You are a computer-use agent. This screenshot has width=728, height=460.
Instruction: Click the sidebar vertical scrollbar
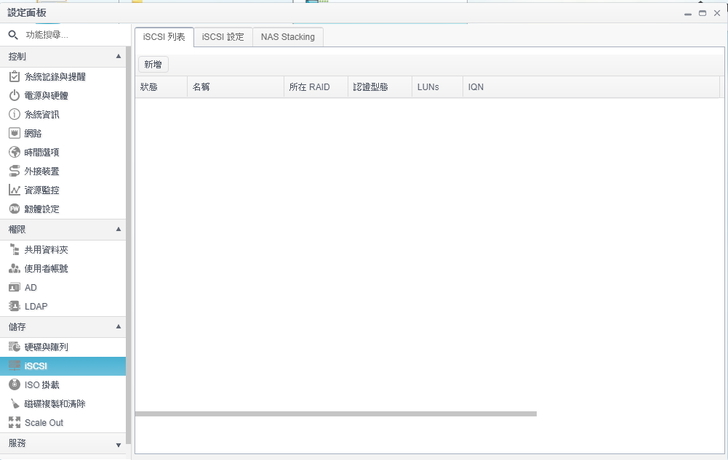[129, 245]
